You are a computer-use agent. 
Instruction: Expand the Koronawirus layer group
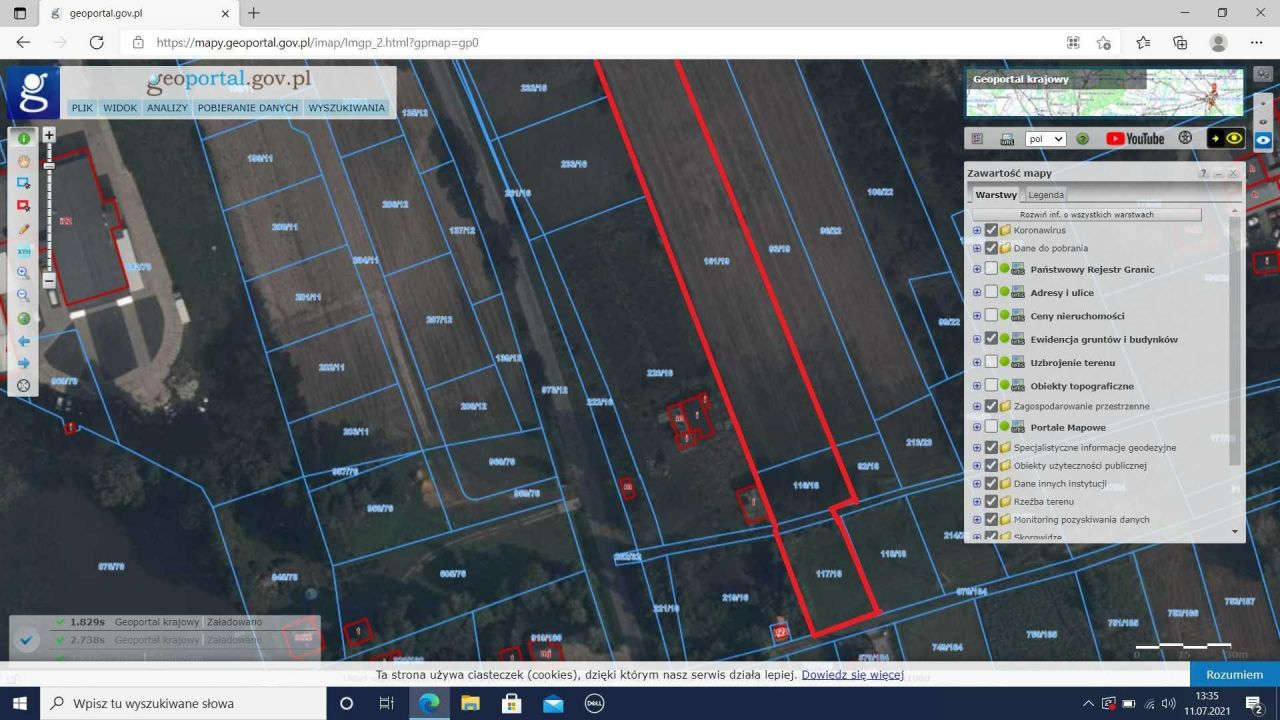(977, 230)
